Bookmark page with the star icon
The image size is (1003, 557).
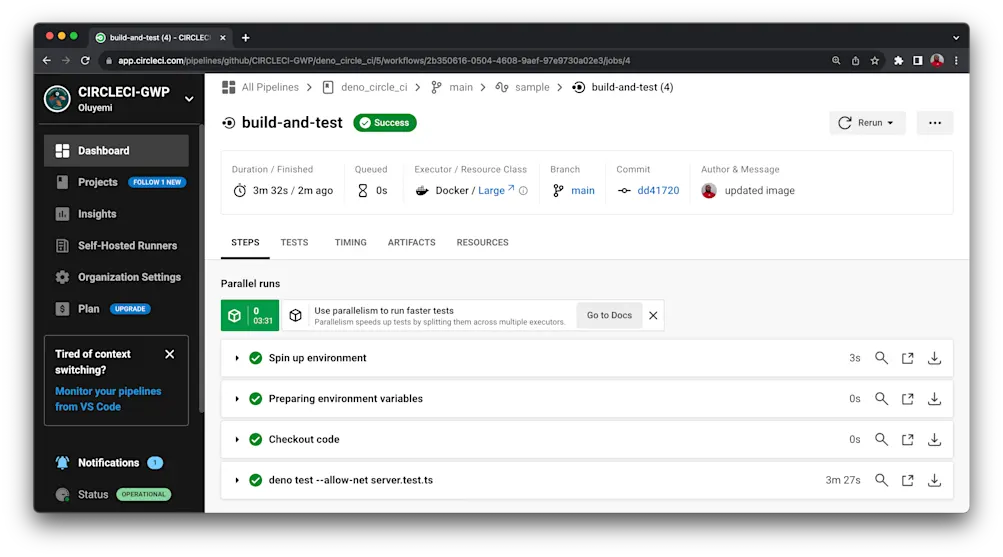pyautogui.click(x=874, y=60)
